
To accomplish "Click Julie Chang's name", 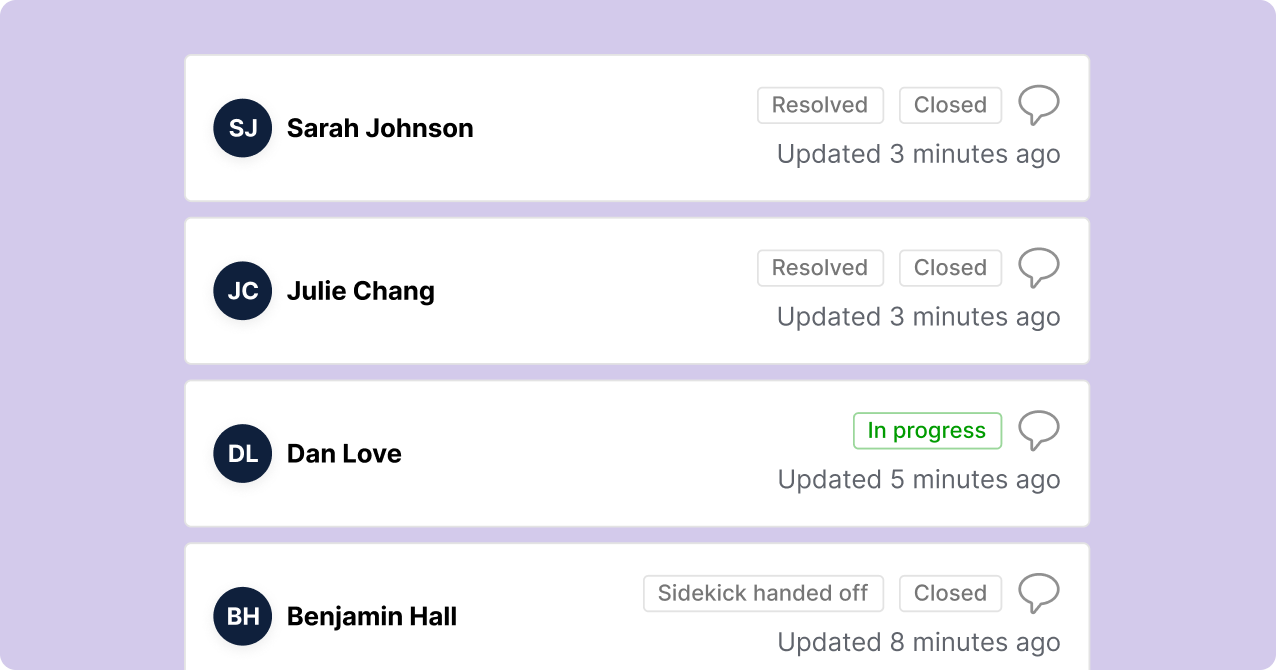I will 360,291.
